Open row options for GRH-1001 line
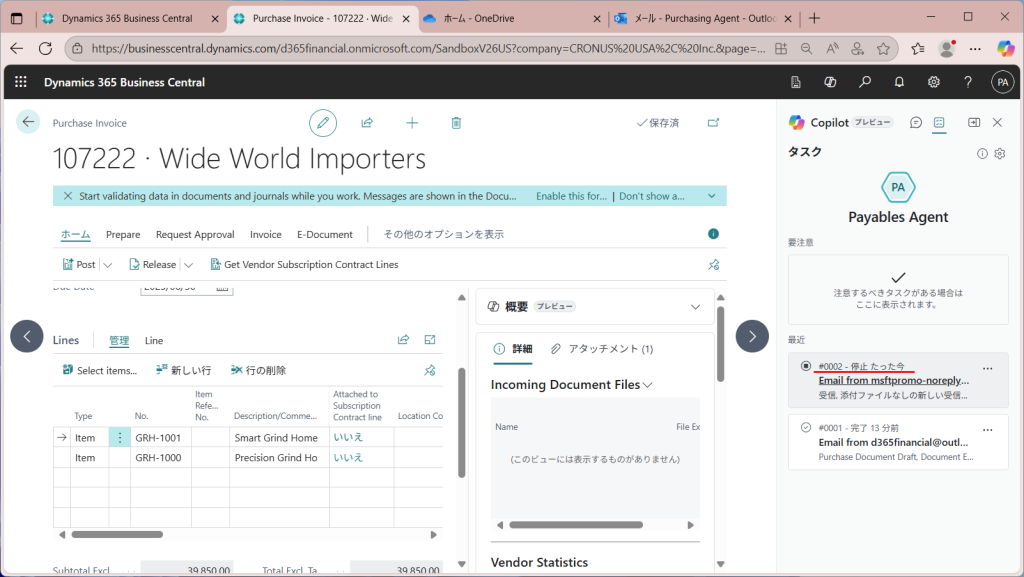The height and width of the screenshot is (577, 1024). pos(120,437)
